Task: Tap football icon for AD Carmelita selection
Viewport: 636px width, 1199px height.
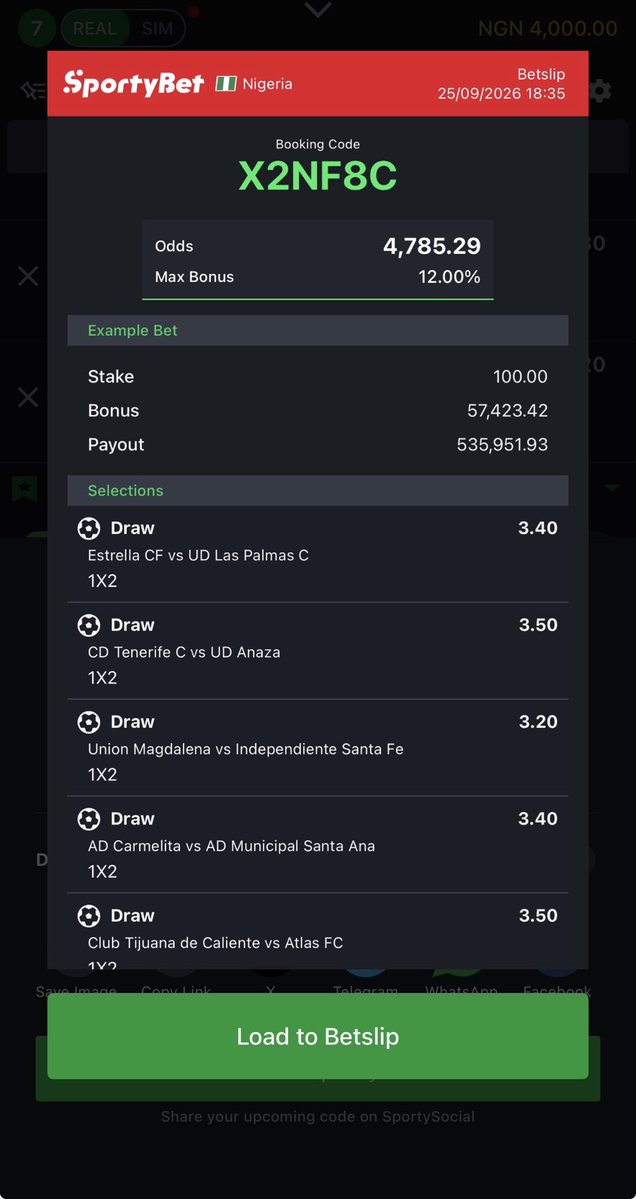Action: coord(89,819)
